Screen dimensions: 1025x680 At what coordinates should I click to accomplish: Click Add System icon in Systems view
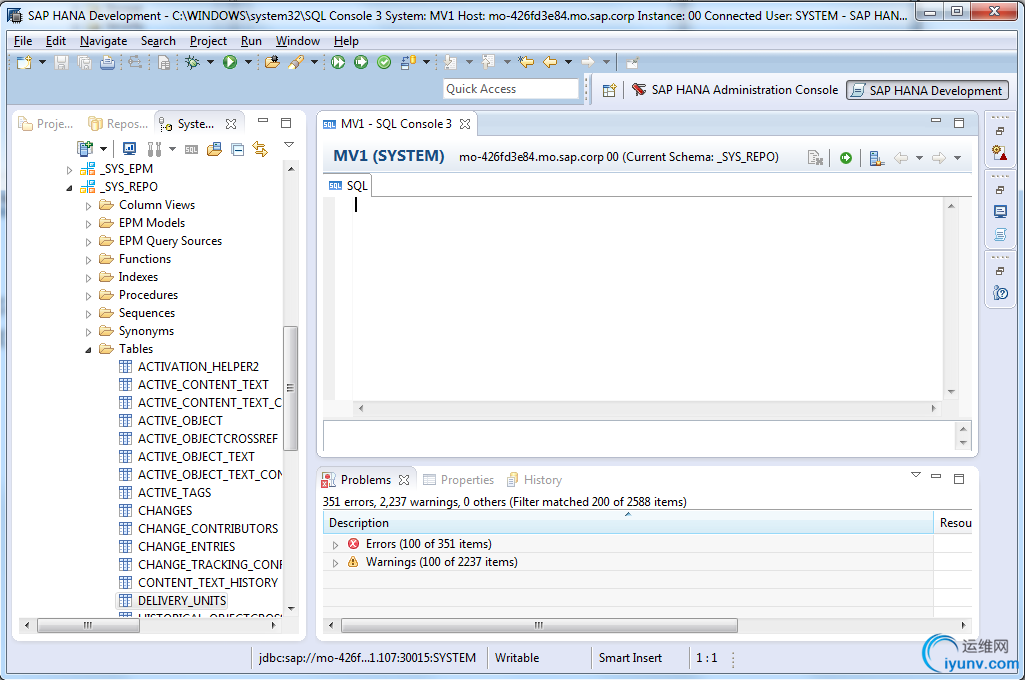coord(84,149)
